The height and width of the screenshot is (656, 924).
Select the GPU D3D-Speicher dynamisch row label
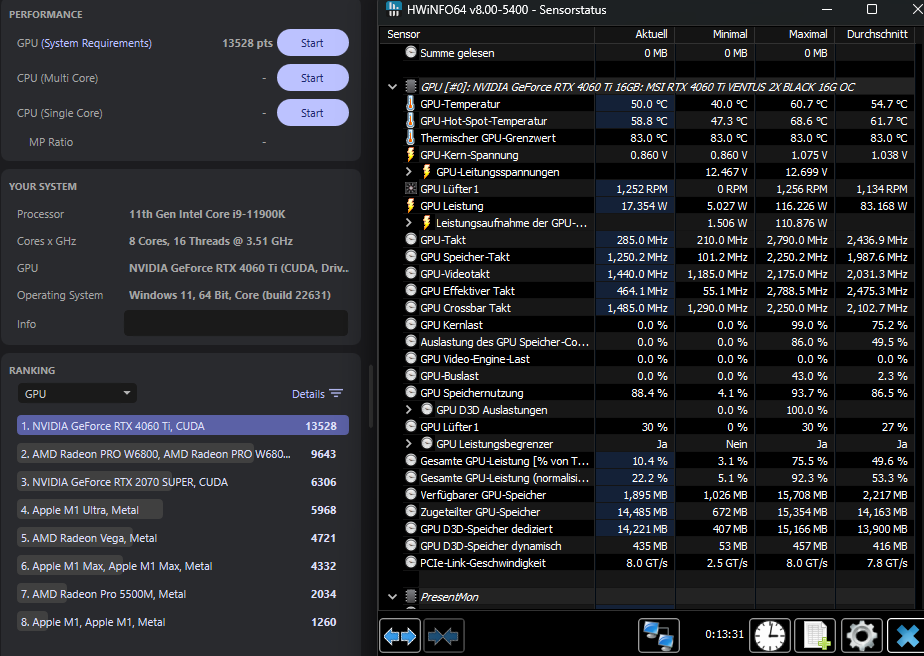(x=491, y=546)
